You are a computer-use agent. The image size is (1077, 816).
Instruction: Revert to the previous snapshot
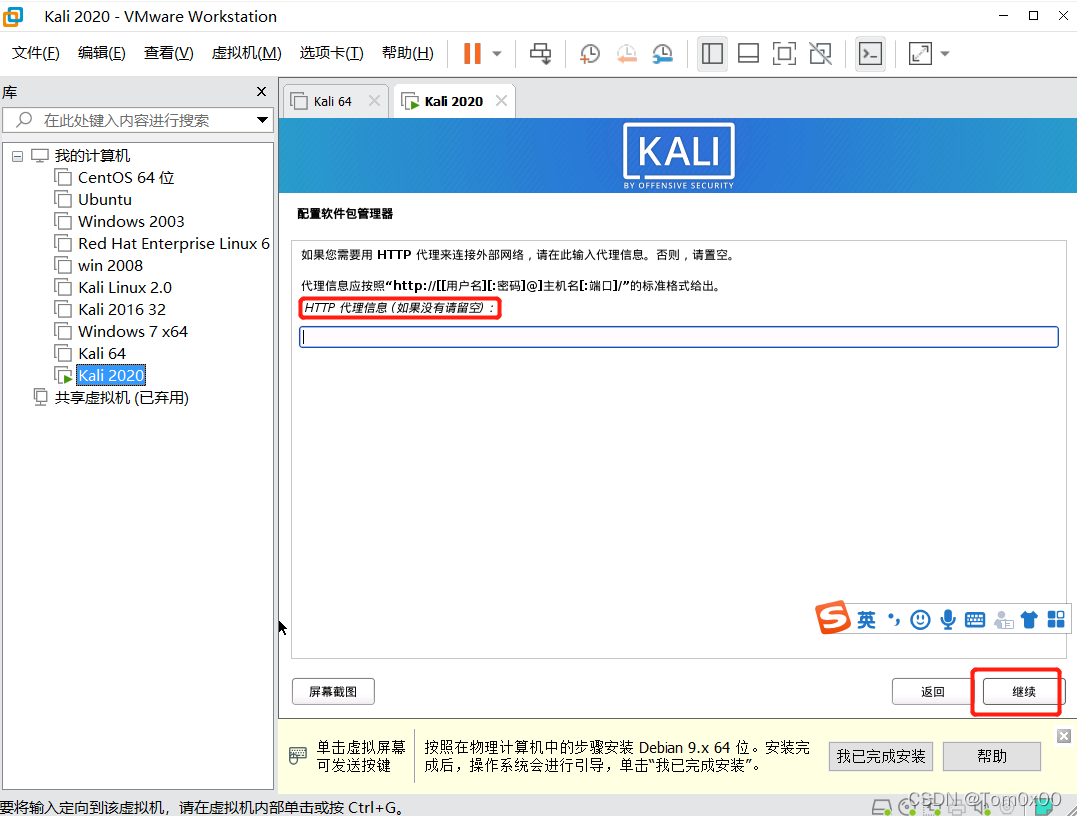pos(626,54)
